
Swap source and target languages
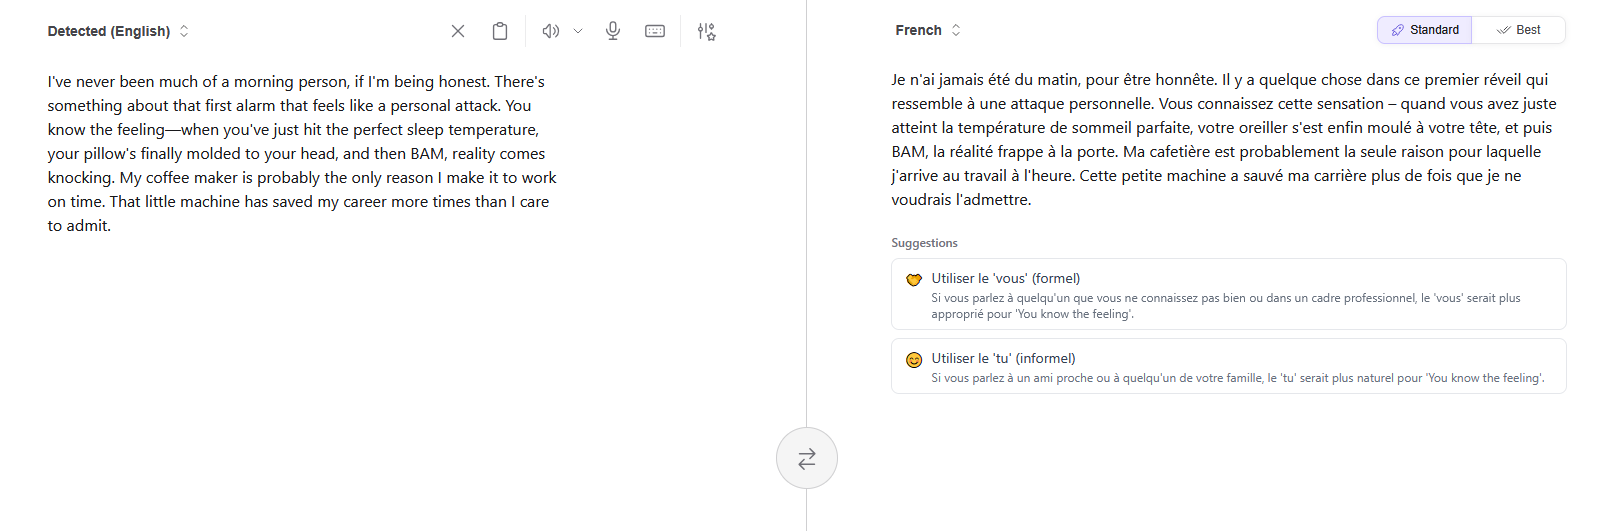click(806, 458)
